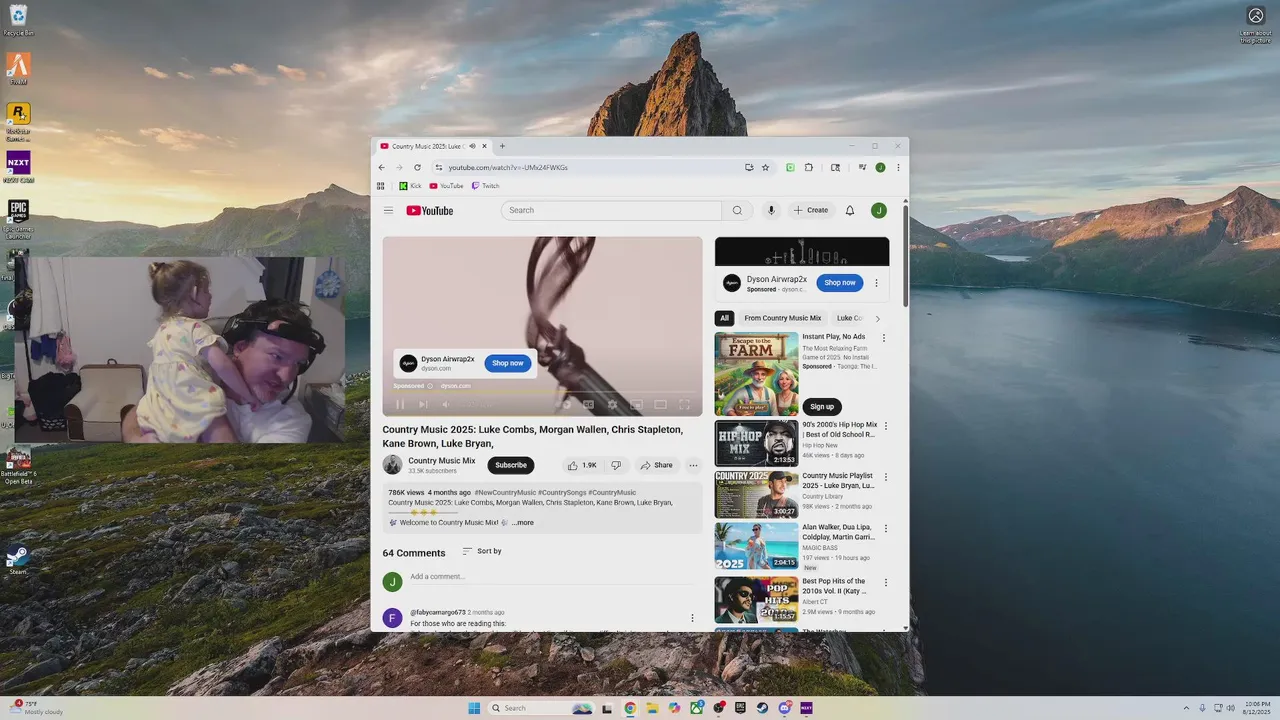1280x720 pixels.
Task: Toggle autoplay switch in player
Action: click(x=564, y=404)
